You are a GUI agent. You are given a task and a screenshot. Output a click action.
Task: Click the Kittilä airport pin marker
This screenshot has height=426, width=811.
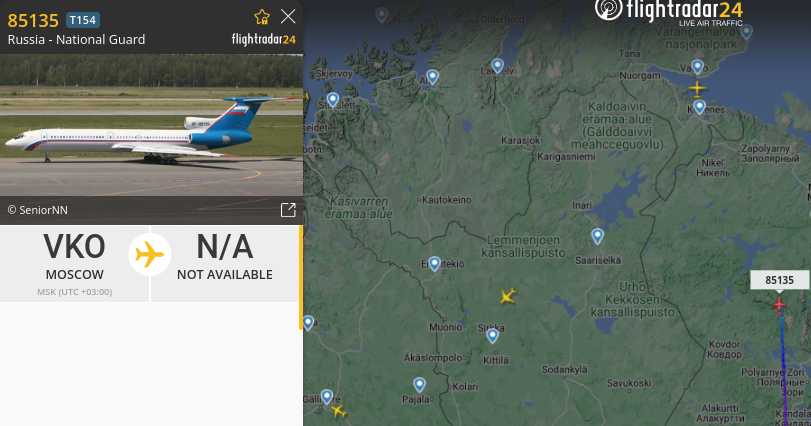[x=492, y=336]
